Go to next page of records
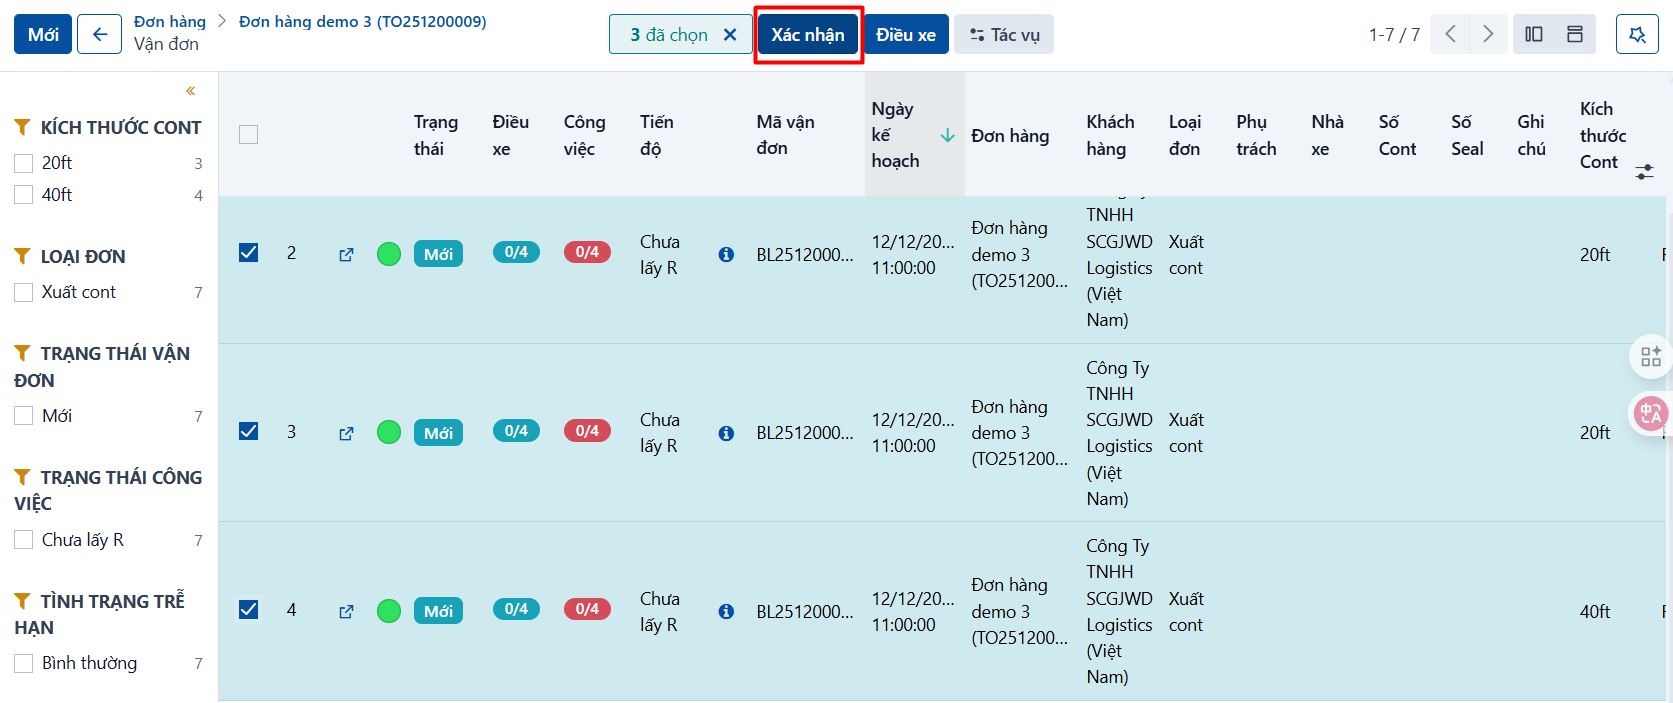1673x703 pixels. click(1488, 34)
